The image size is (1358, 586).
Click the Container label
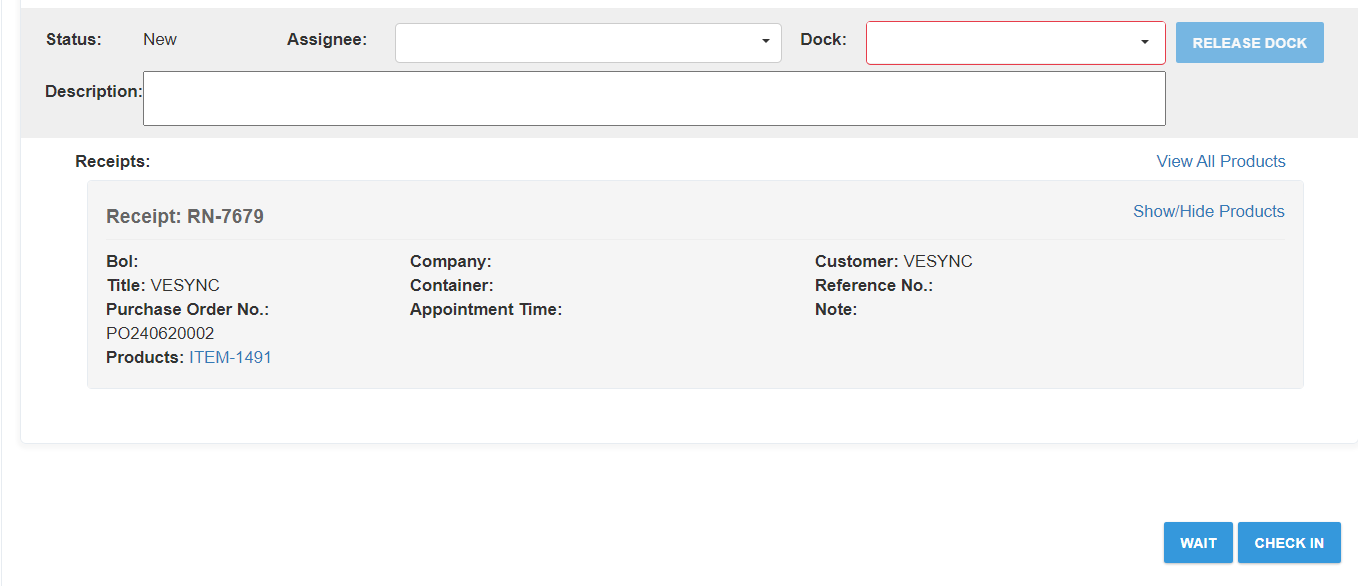451,285
